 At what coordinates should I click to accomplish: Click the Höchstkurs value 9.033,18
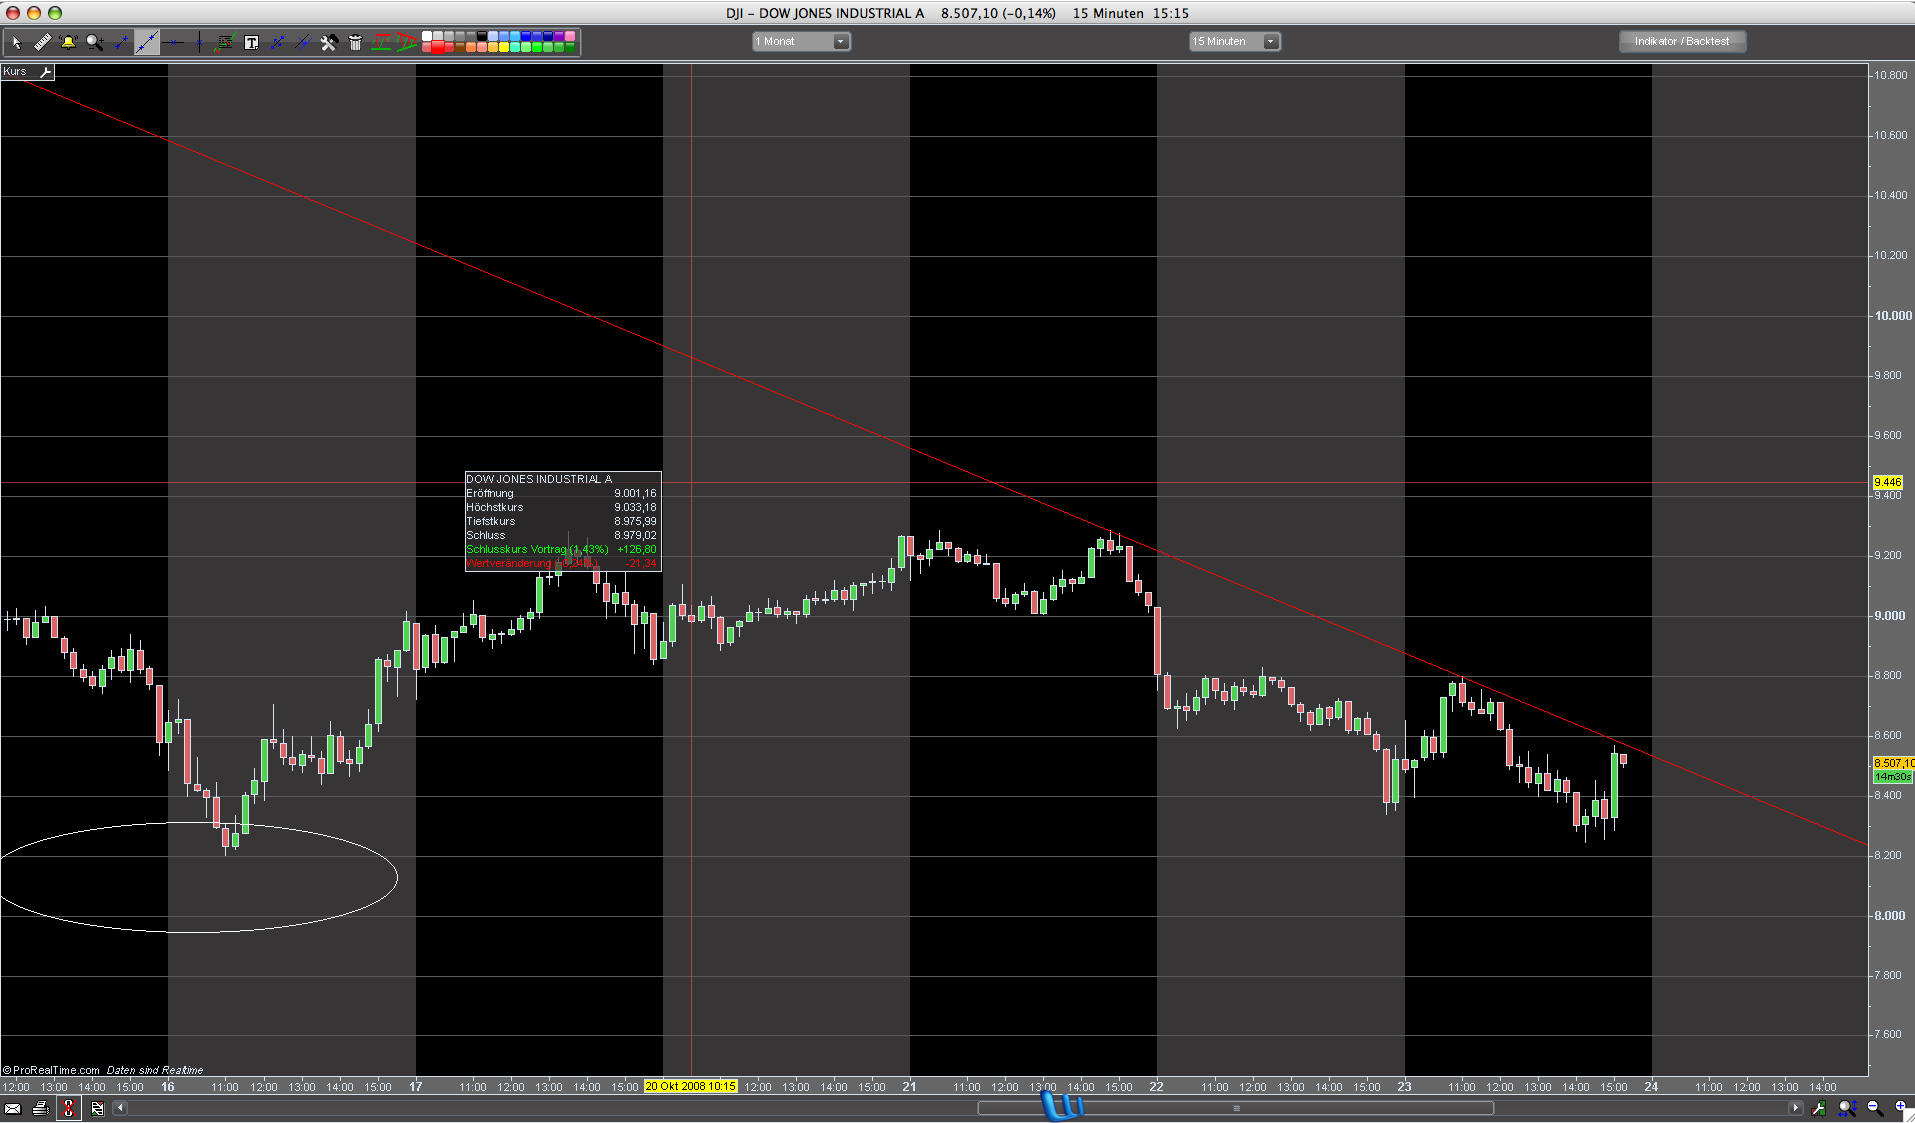(635, 507)
